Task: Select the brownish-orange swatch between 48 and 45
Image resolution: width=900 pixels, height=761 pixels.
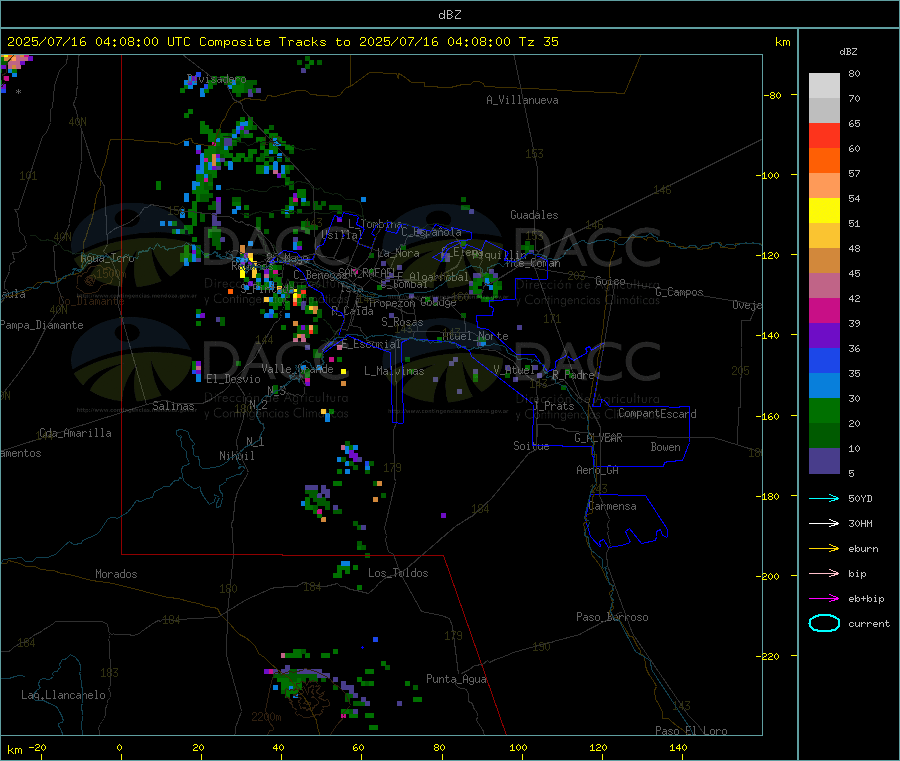Action: click(x=824, y=261)
